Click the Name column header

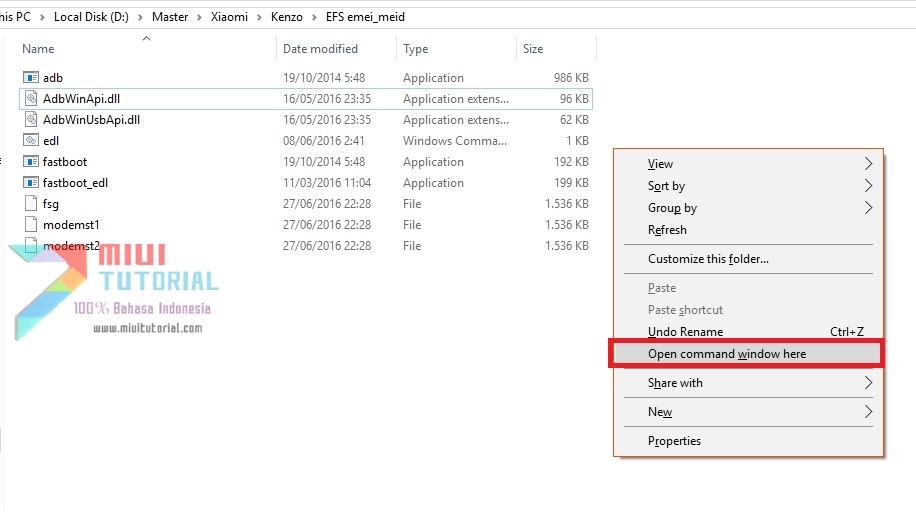(x=38, y=49)
